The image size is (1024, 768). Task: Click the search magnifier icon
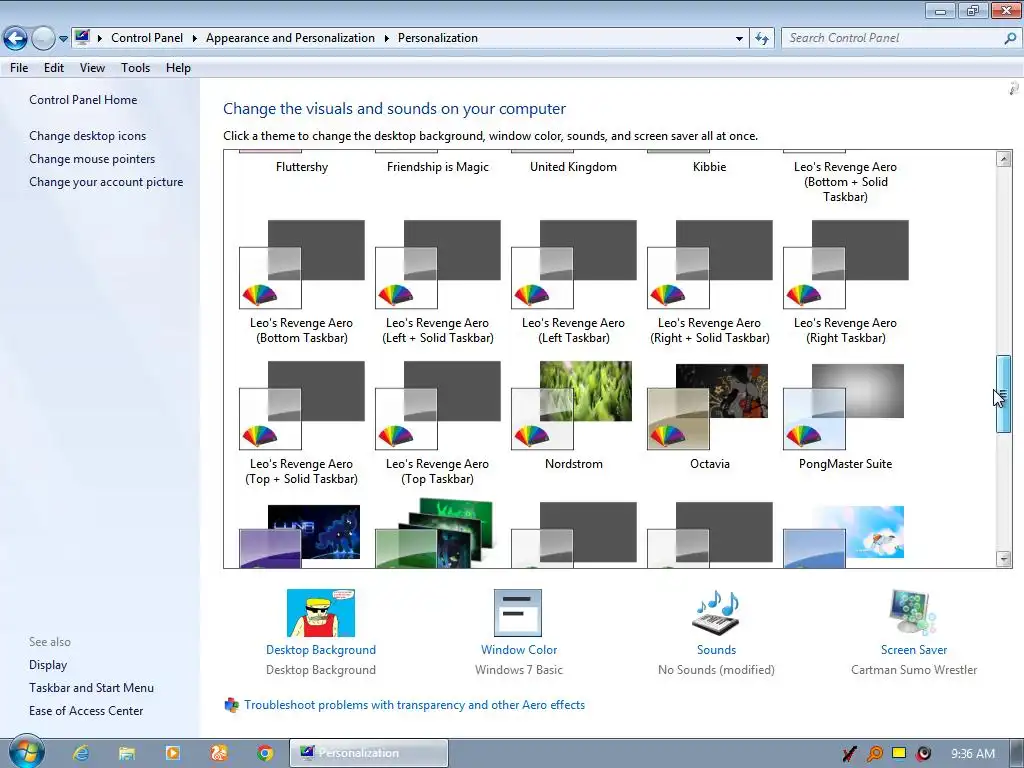tap(1010, 39)
